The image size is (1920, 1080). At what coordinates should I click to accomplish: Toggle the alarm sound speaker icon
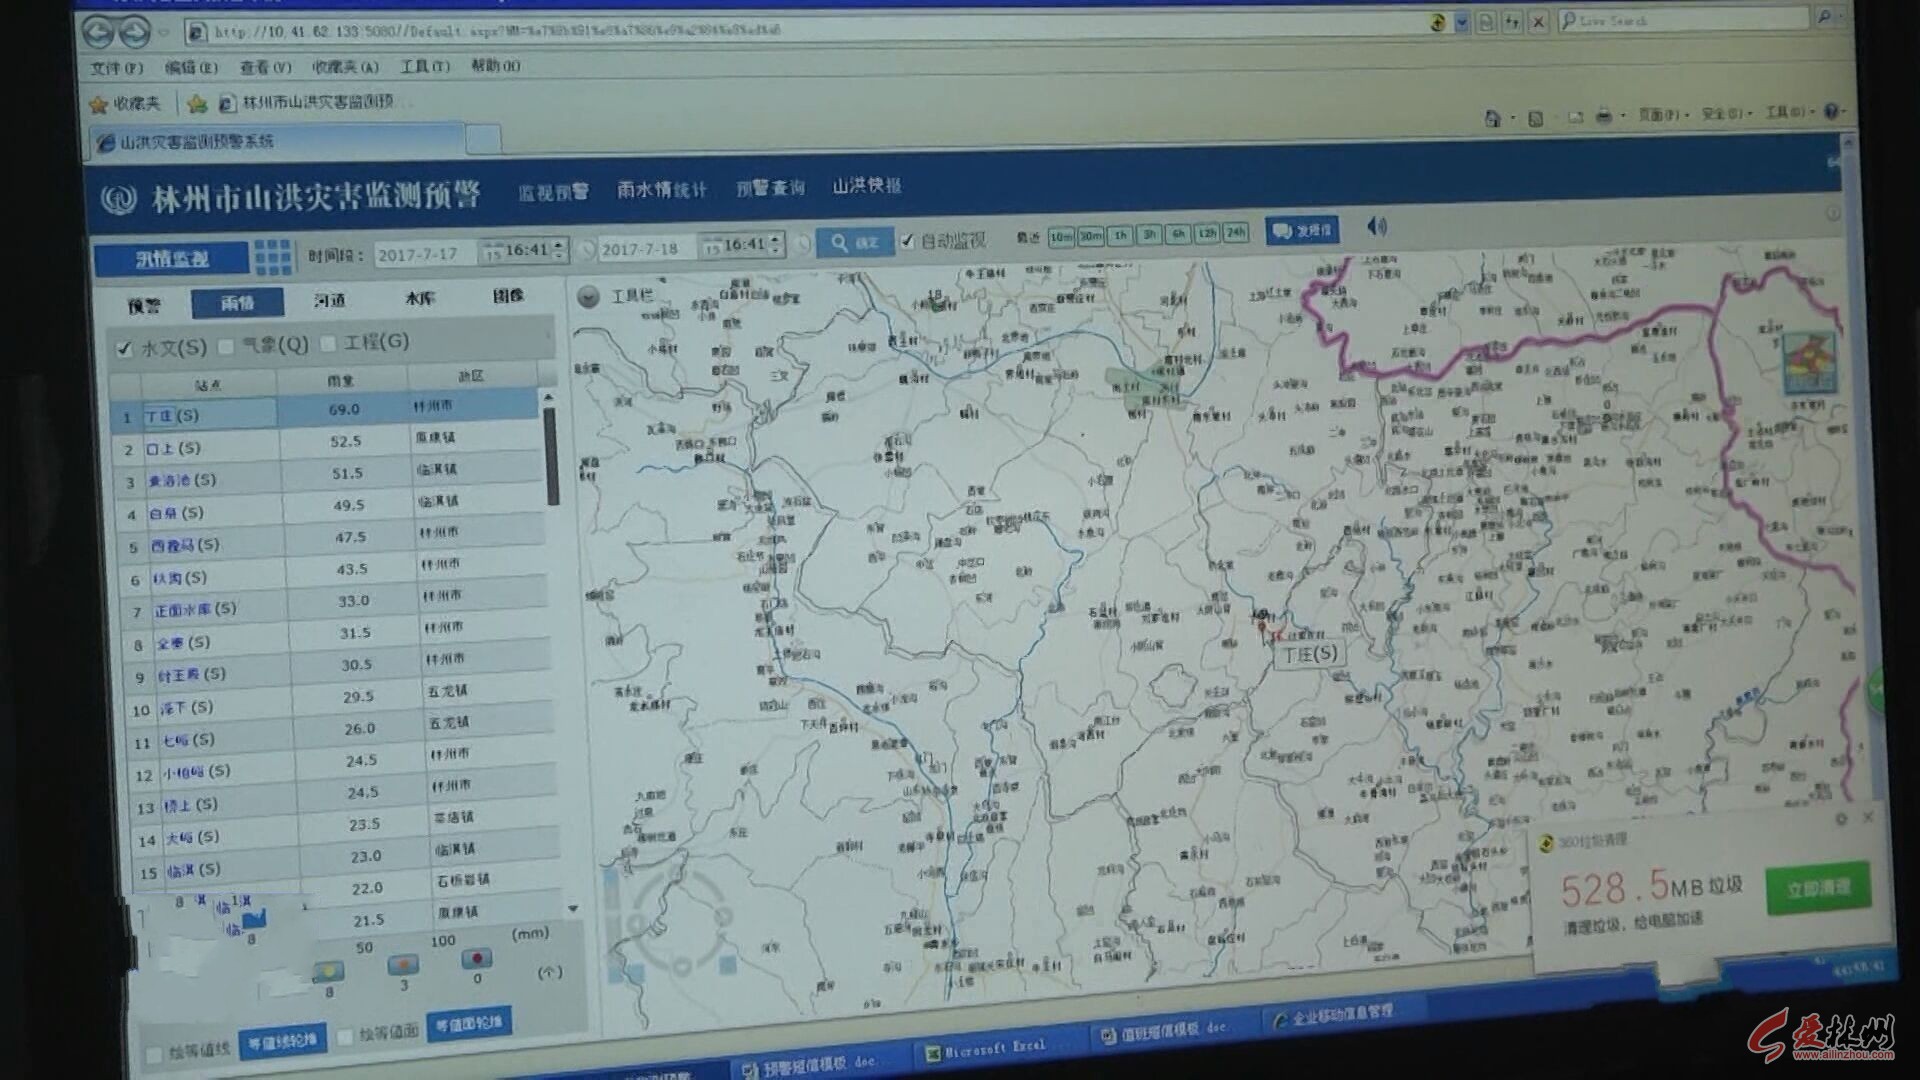[x=1377, y=227]
